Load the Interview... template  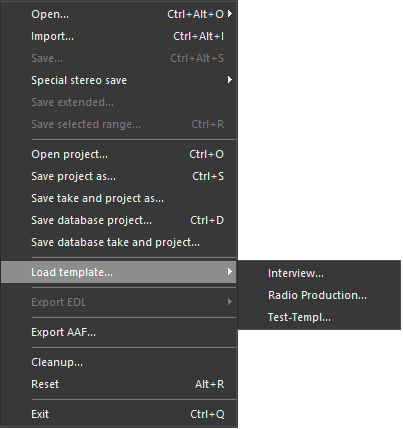pyautogui.click(x=319, y=273)
